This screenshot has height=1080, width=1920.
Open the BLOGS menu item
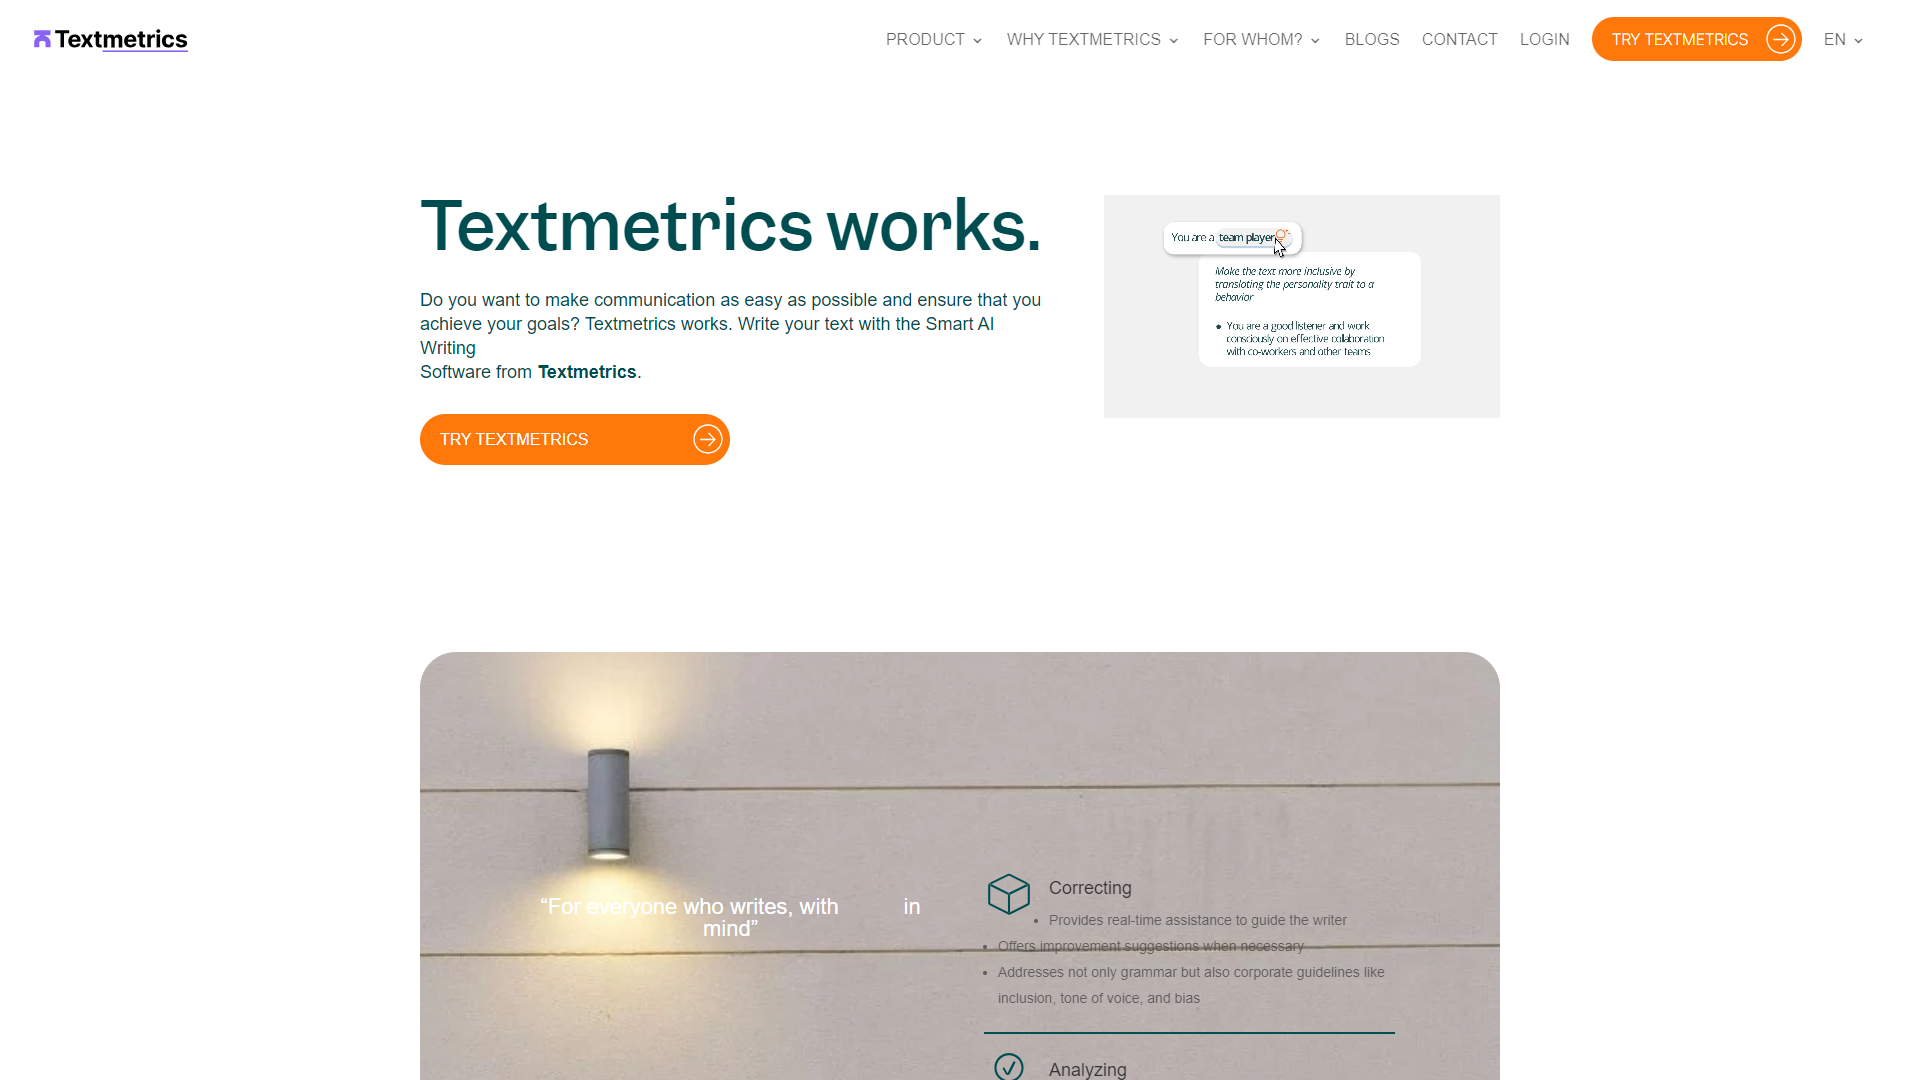1371,38
